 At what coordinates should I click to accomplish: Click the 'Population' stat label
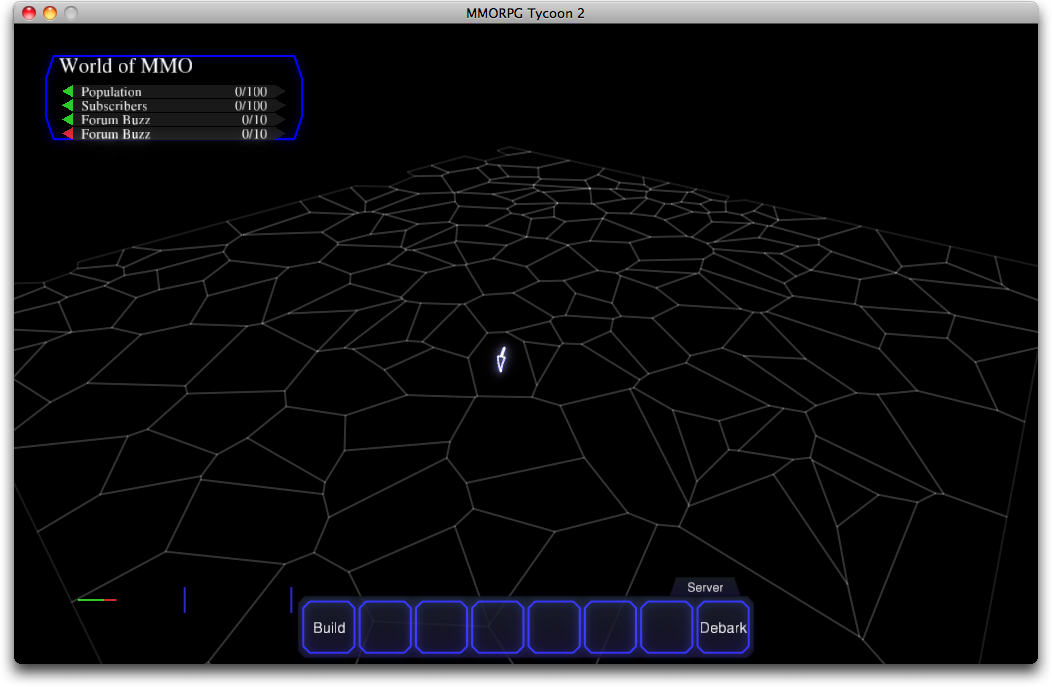tap(111, 92)
